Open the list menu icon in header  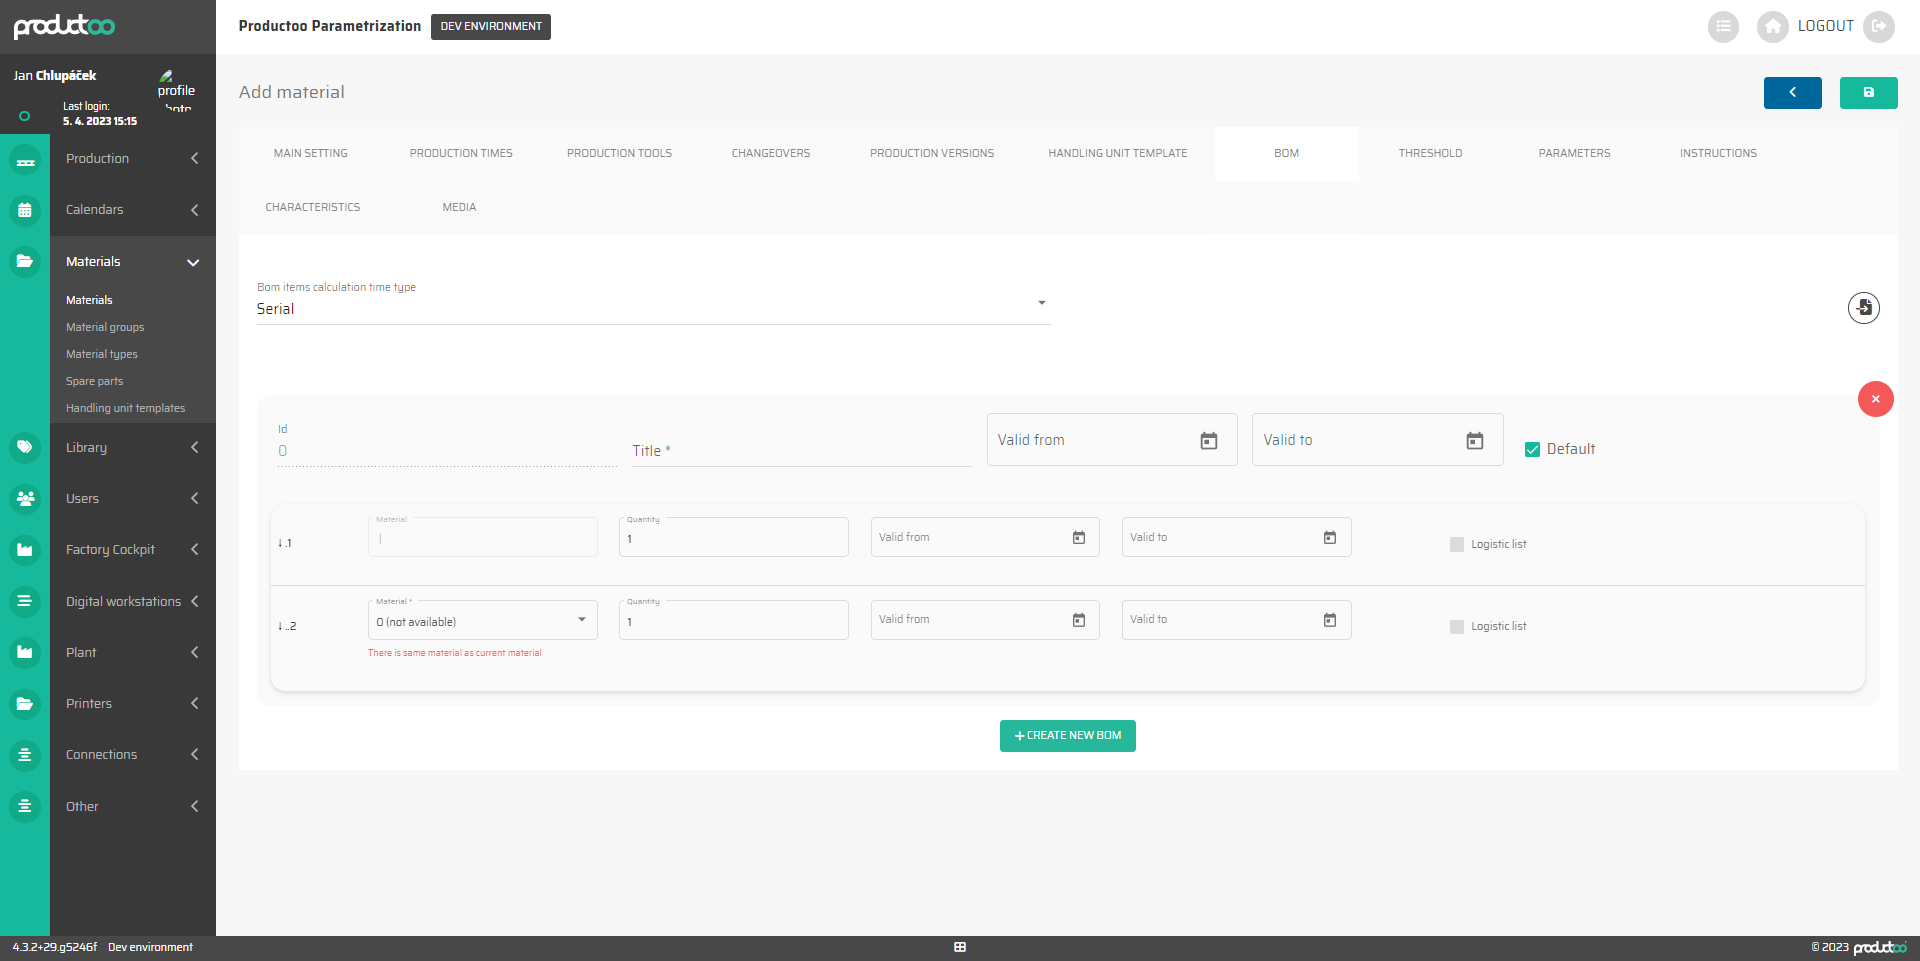[x=1723, y=26]
